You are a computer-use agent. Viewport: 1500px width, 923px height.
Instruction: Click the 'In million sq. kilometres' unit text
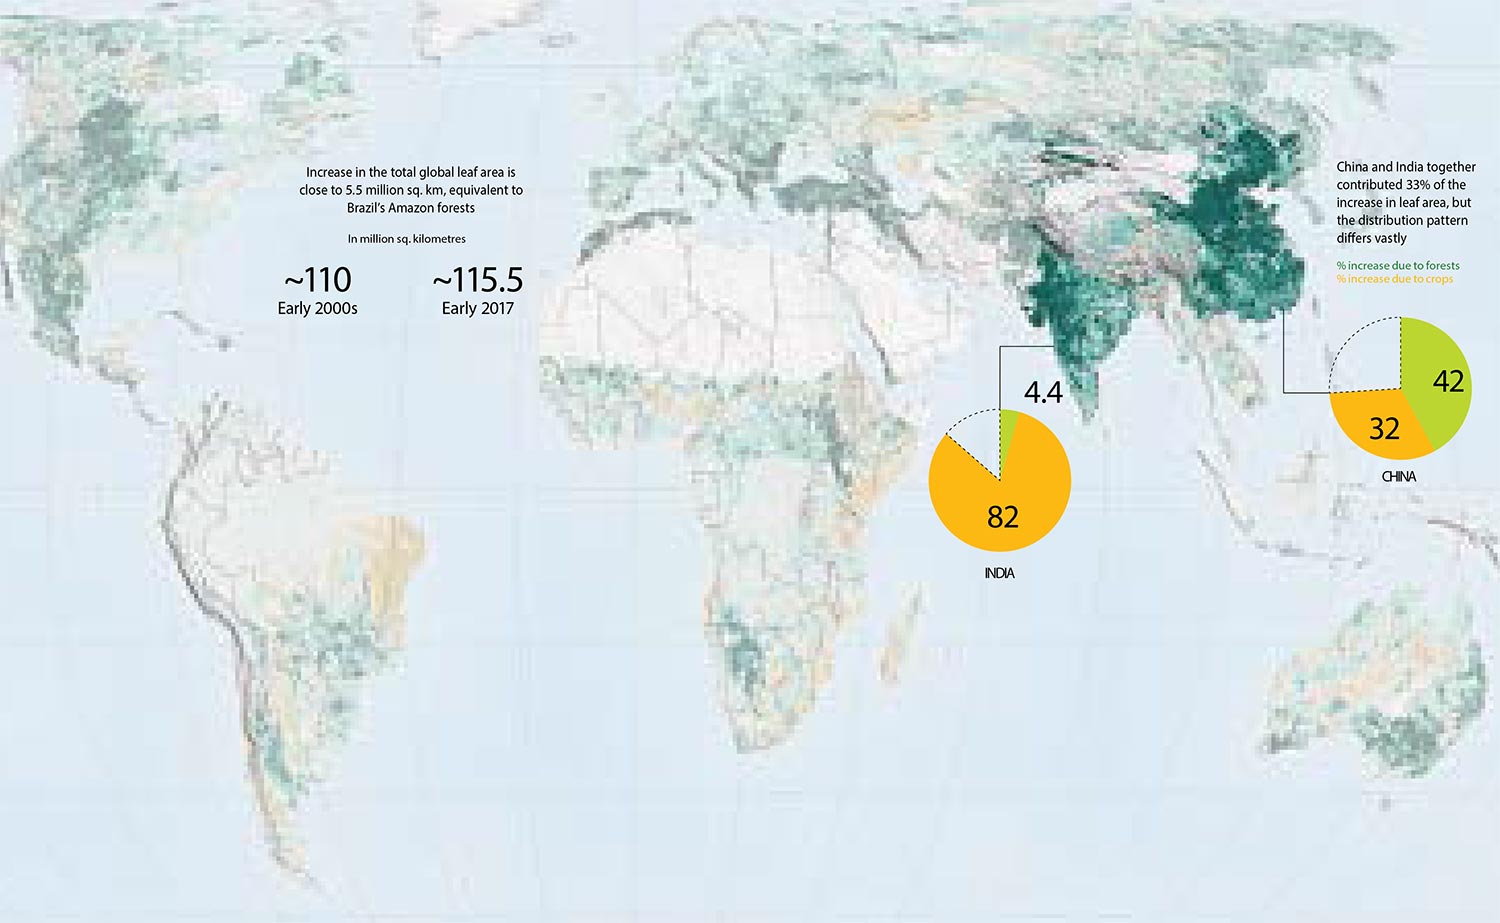pyautogui.click(x=406, y=239)
